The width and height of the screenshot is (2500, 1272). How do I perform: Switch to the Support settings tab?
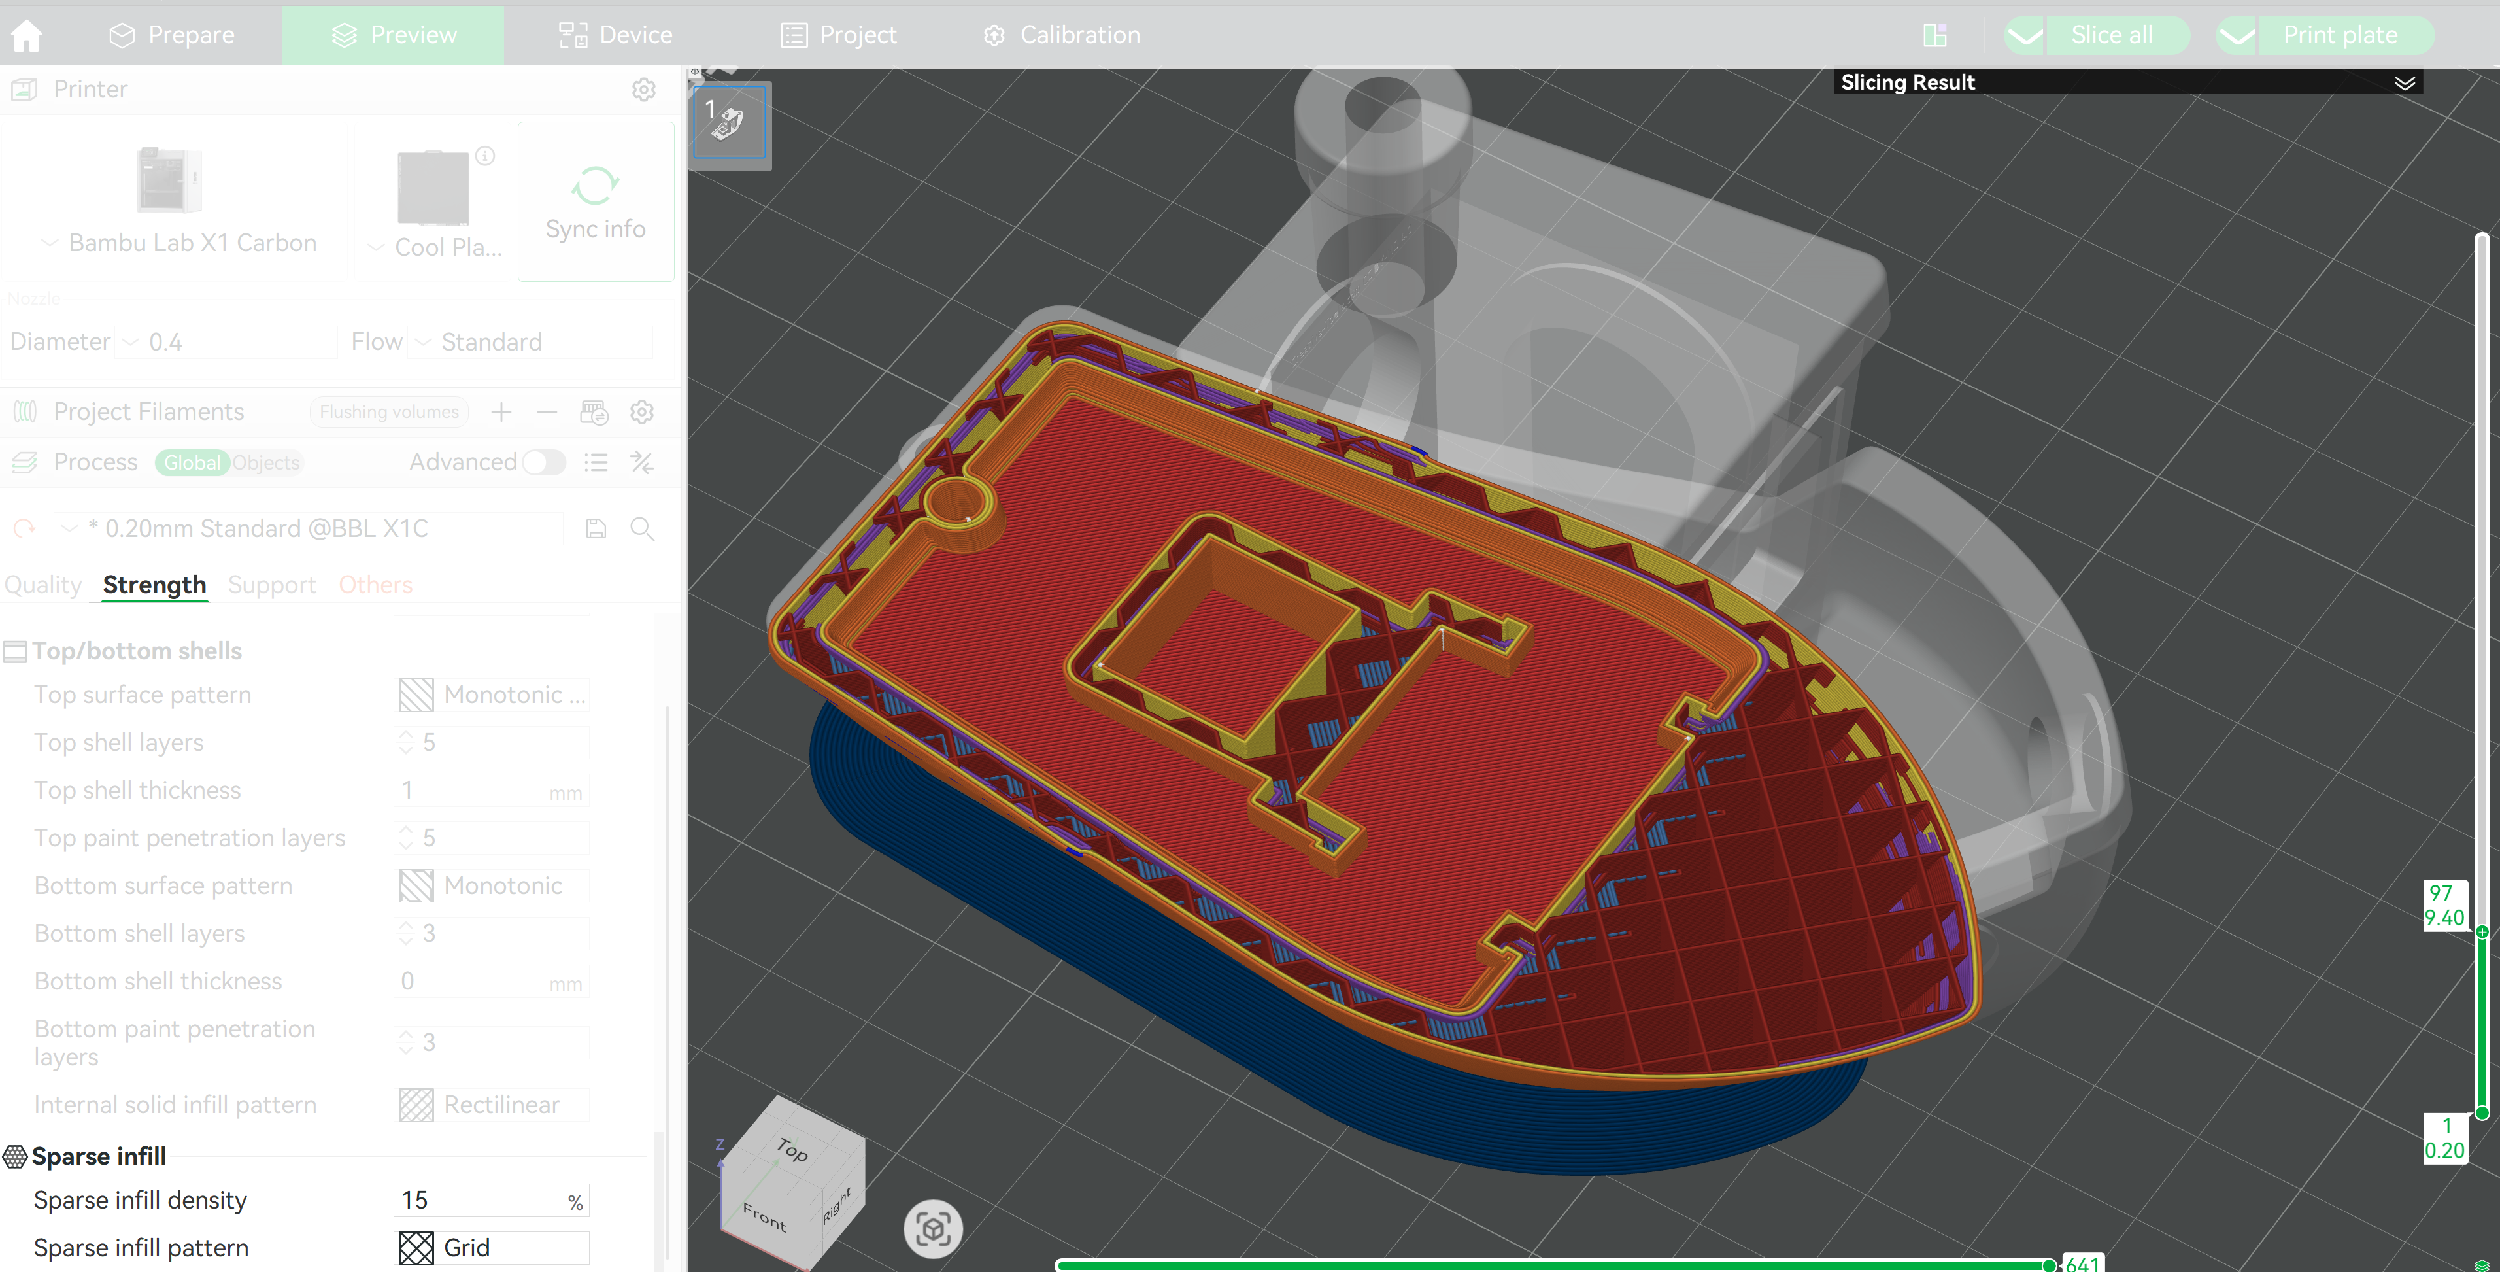[x=271, y=585]
